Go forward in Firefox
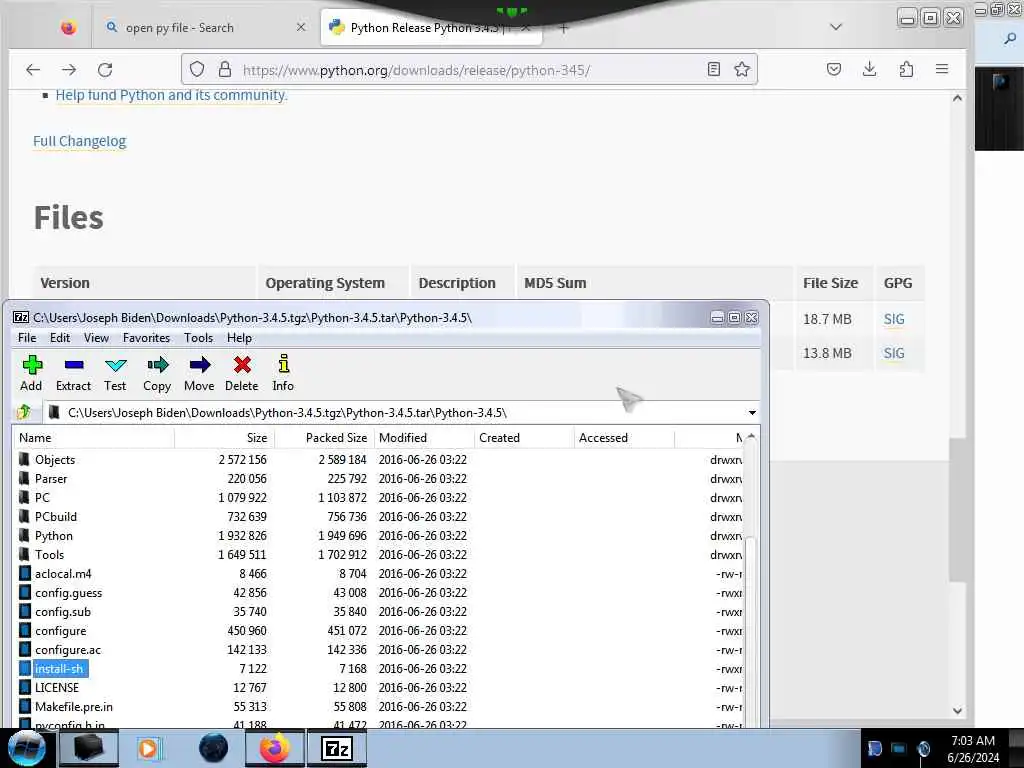The width and height of the screenshot is (1024, 768). pyautogui.click(x=69, y=69)
